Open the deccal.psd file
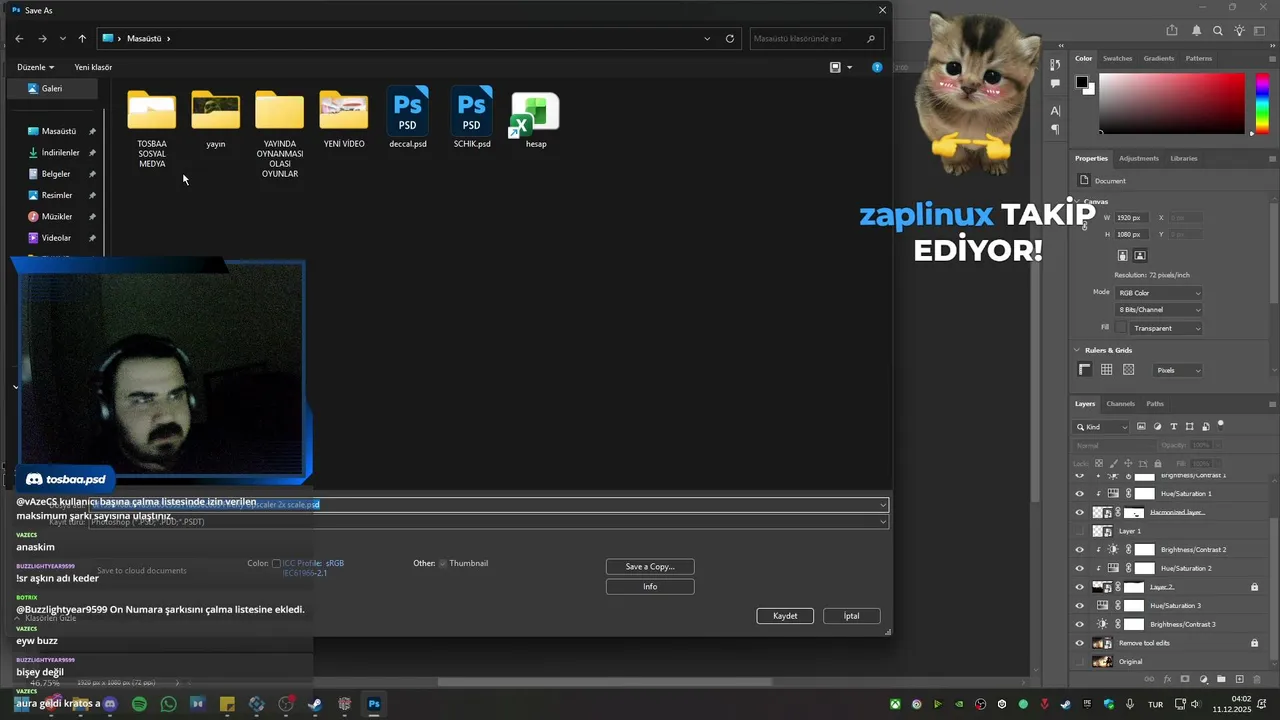This screenshot has height=720, width=1280. (x=407, y=117)
